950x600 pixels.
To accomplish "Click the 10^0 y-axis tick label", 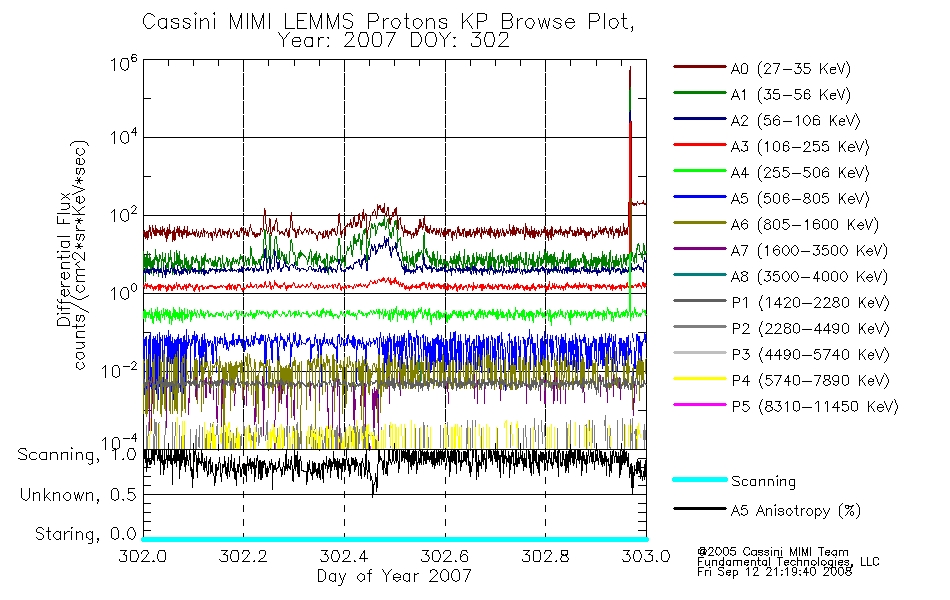I will [124, 293].
